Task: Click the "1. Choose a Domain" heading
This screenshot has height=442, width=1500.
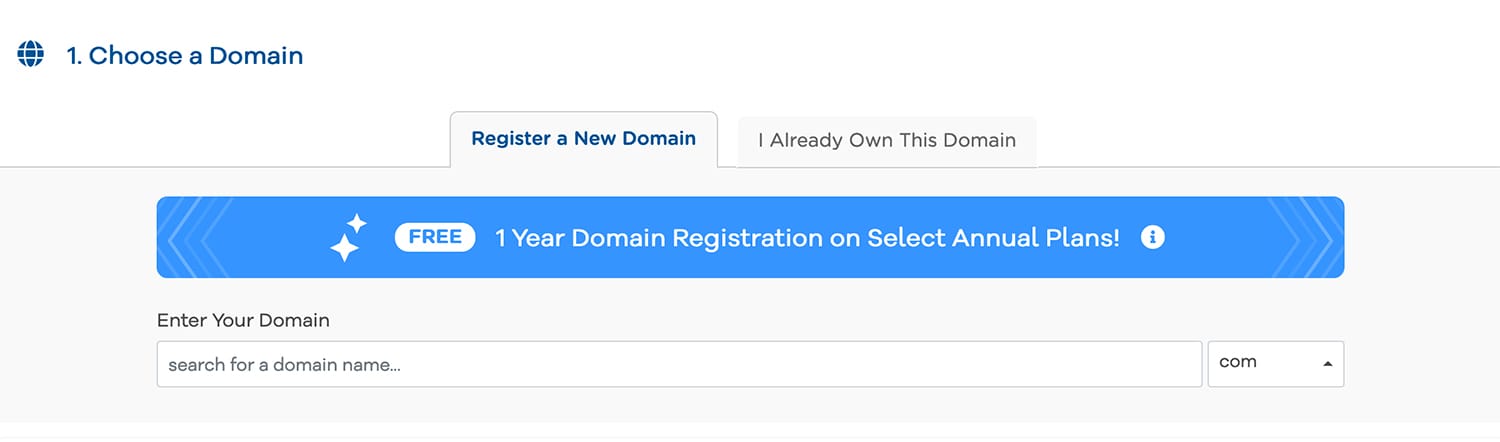Action: click(x=185, y=56)
